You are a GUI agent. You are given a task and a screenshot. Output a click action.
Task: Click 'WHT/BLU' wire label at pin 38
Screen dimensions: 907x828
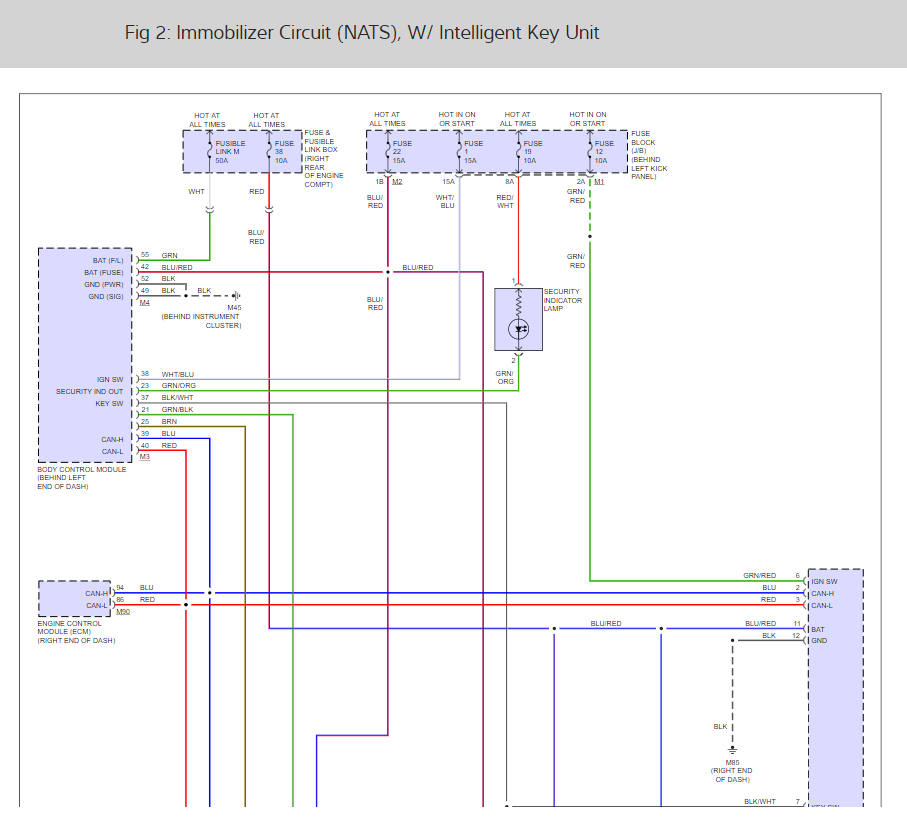coord(178,374)
